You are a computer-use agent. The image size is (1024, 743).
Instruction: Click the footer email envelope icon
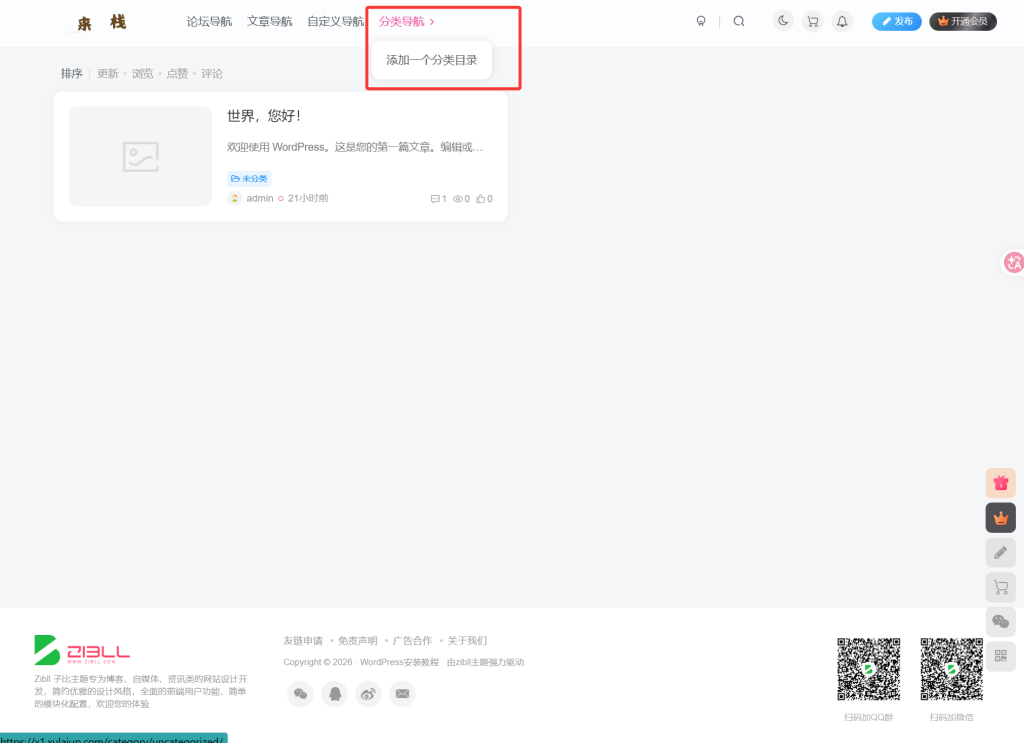tap(402, 693)
